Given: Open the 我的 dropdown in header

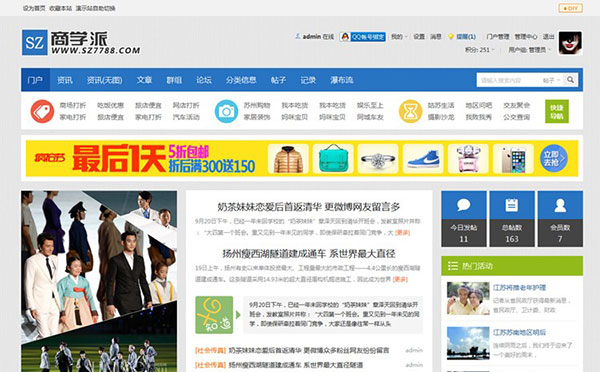Looking at the screenshot, I should [x=399, y=37].
